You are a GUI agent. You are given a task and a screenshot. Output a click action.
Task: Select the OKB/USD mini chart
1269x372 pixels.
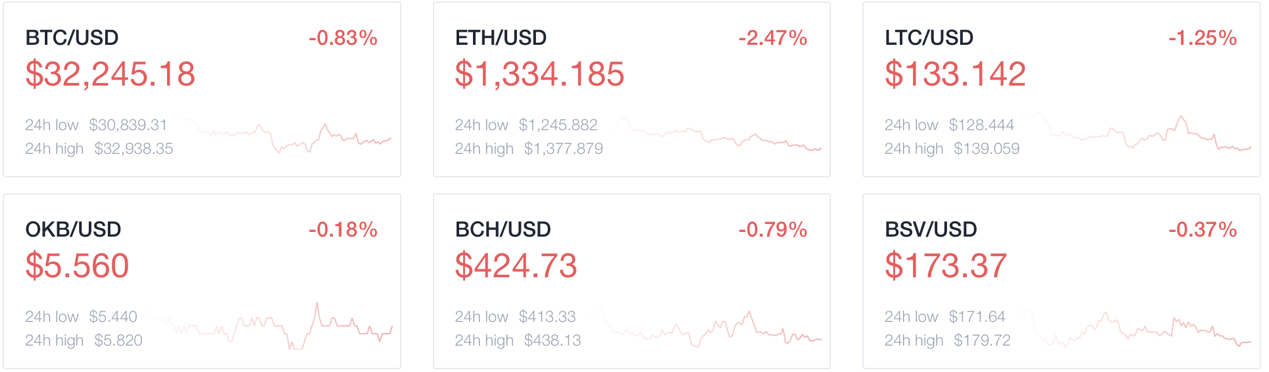[x=273, y=326]
